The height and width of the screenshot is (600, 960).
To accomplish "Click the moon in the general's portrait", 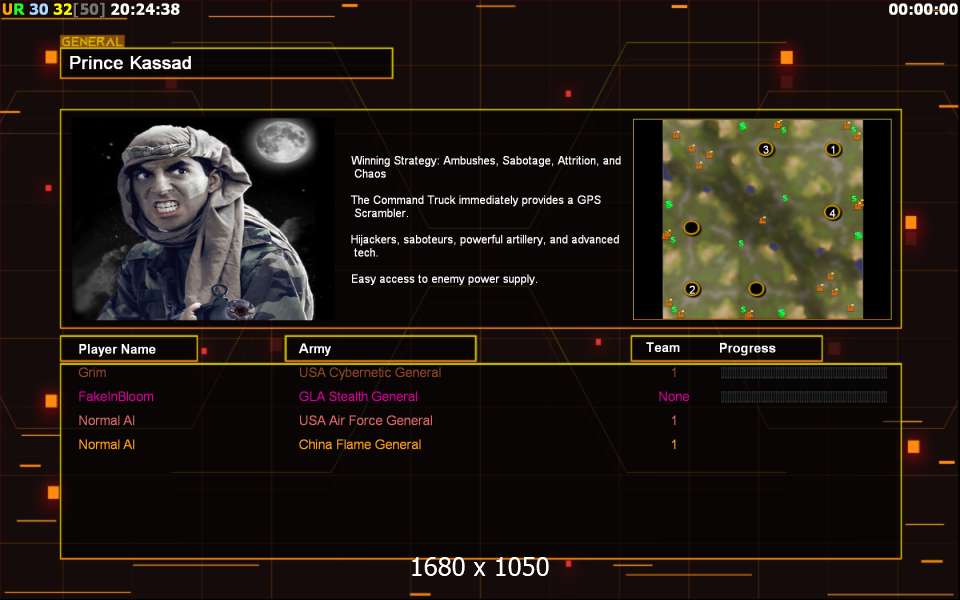I will click(x=282, y=141).
